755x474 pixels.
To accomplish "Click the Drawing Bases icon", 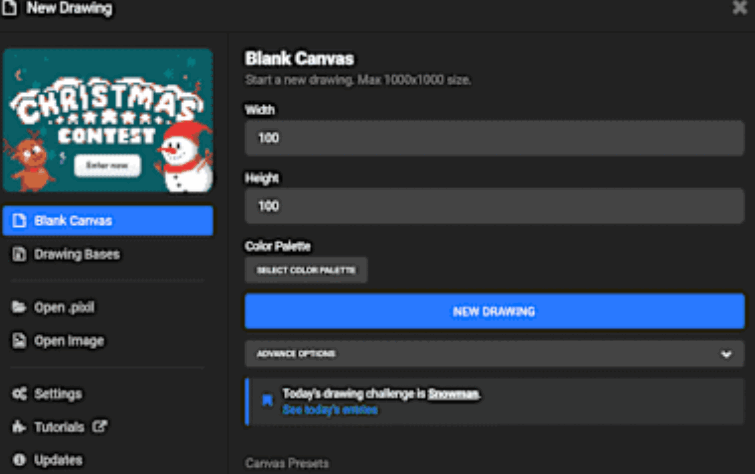I will 19,254.
